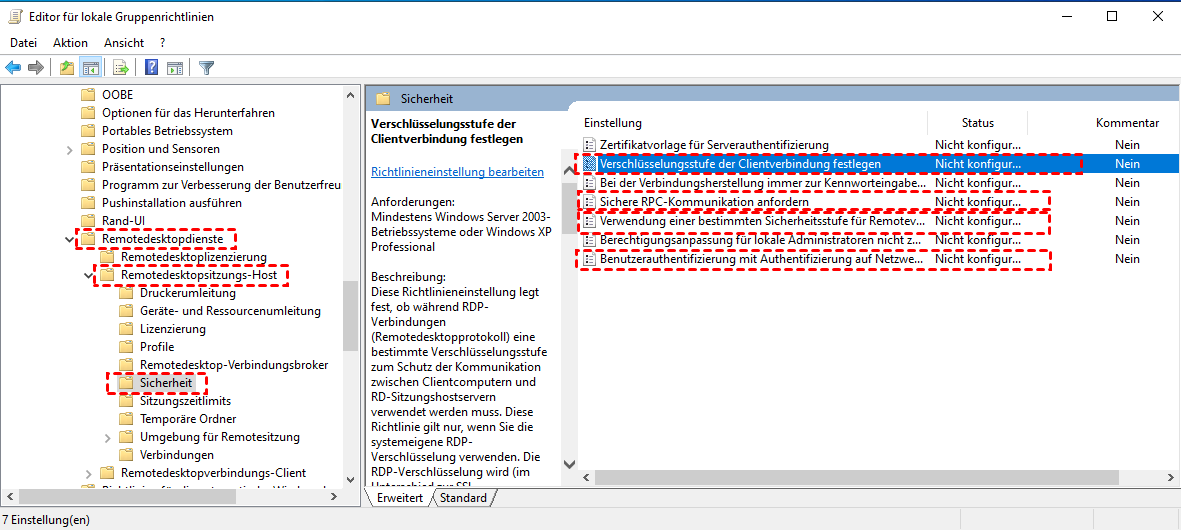Select Optionen für das Herunterfahren folder
The image size is (1181, 530).
188,113
